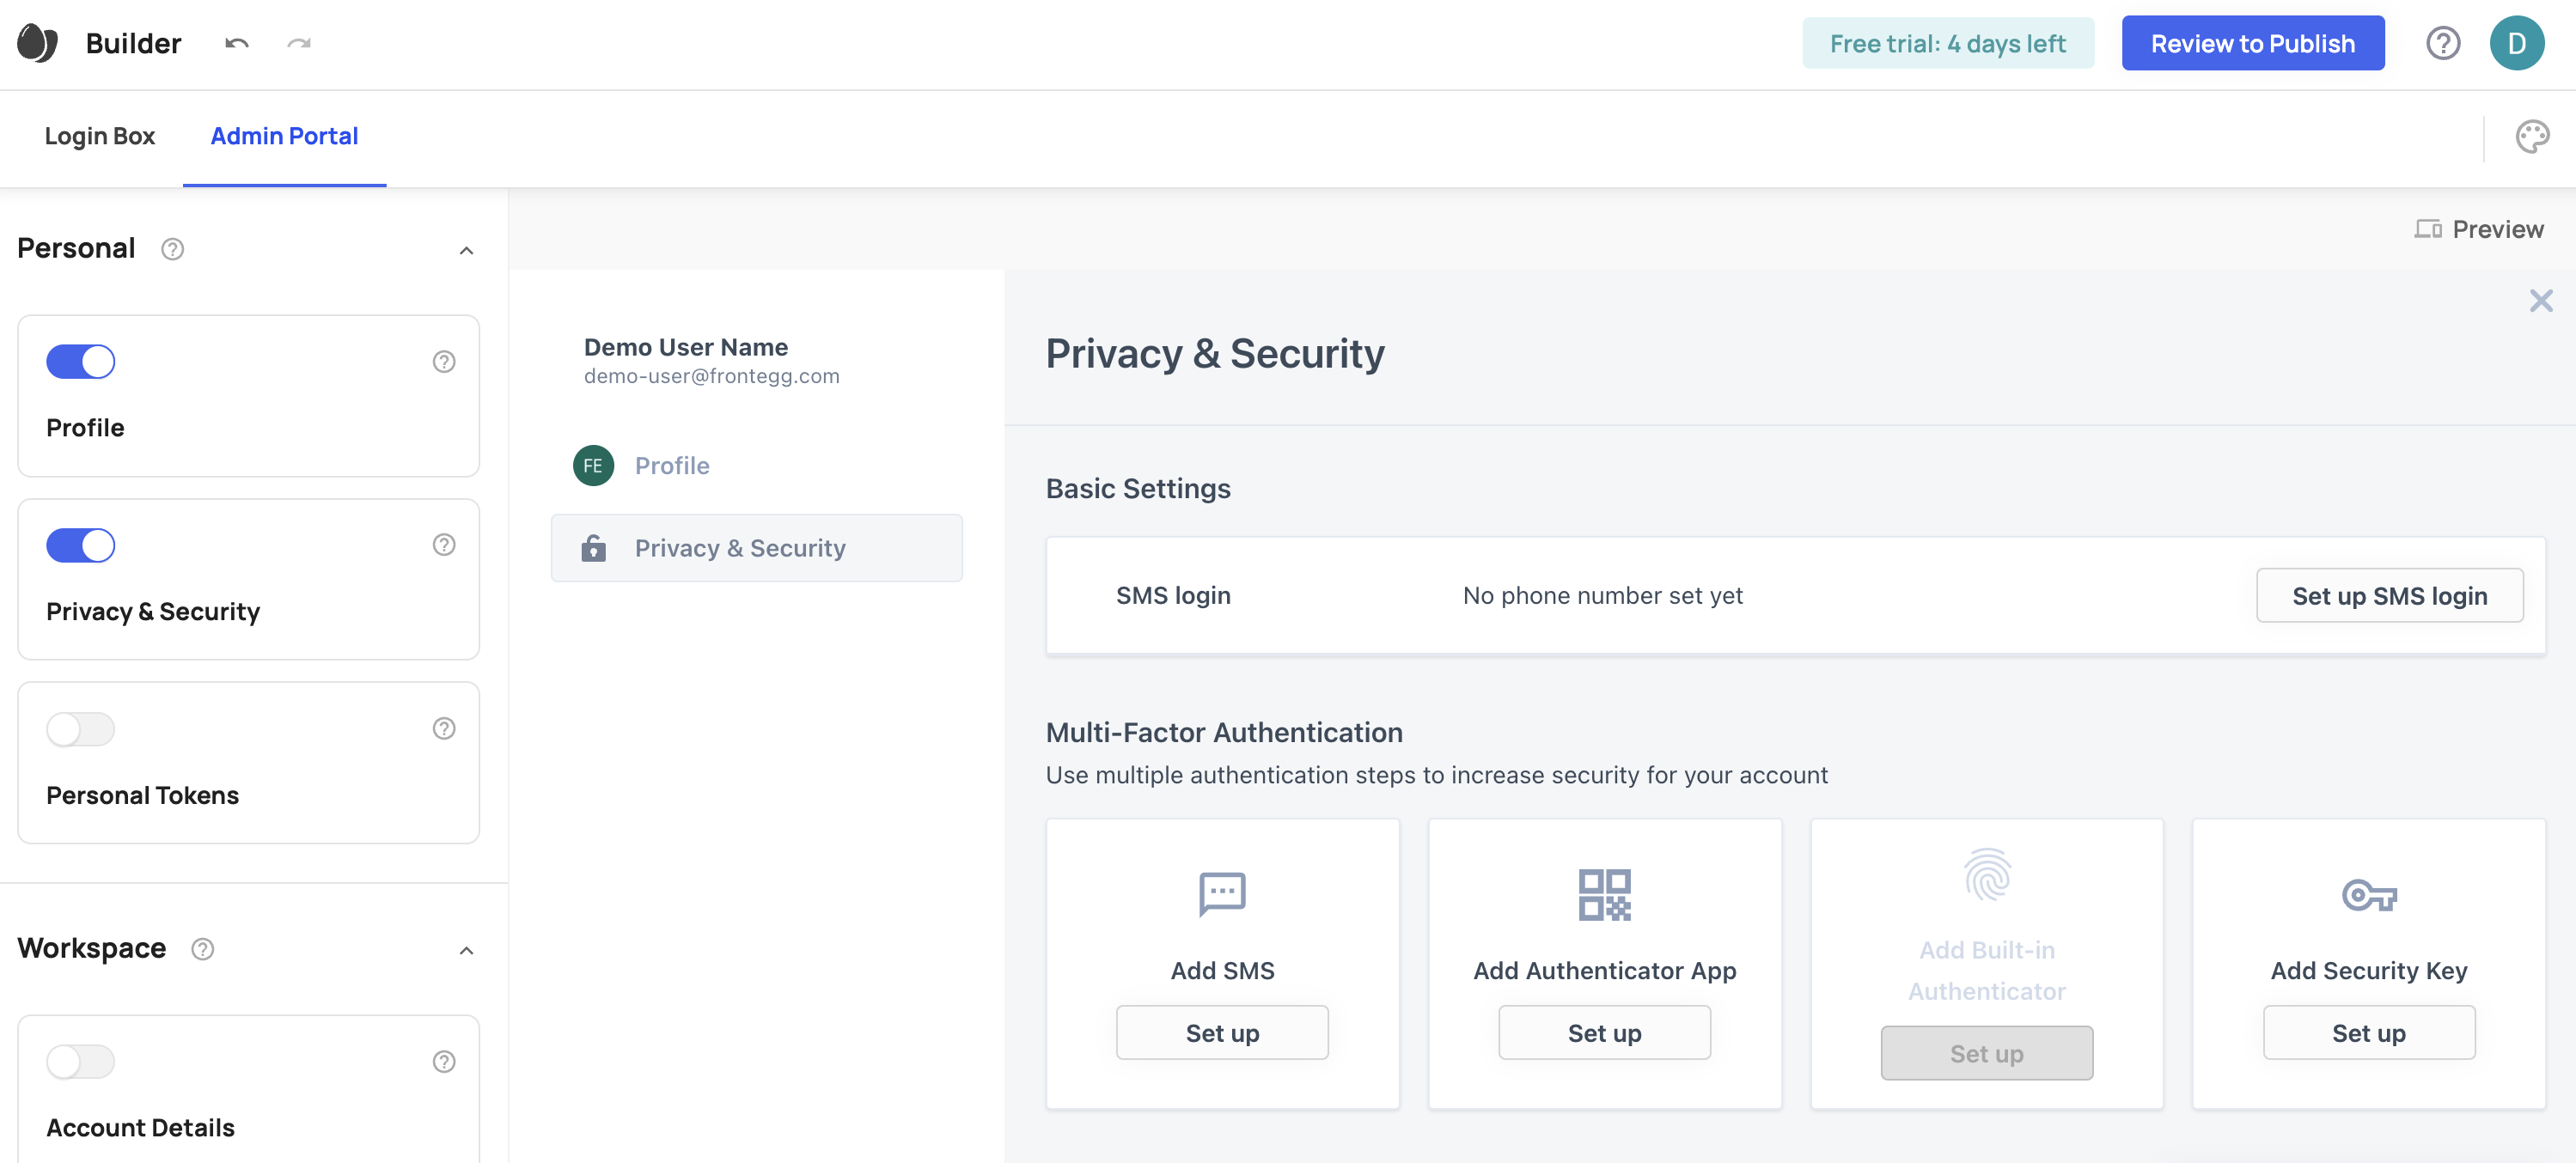Collapse the Personal section
Screen dimensions: 2576x1163
pos(465,250)
